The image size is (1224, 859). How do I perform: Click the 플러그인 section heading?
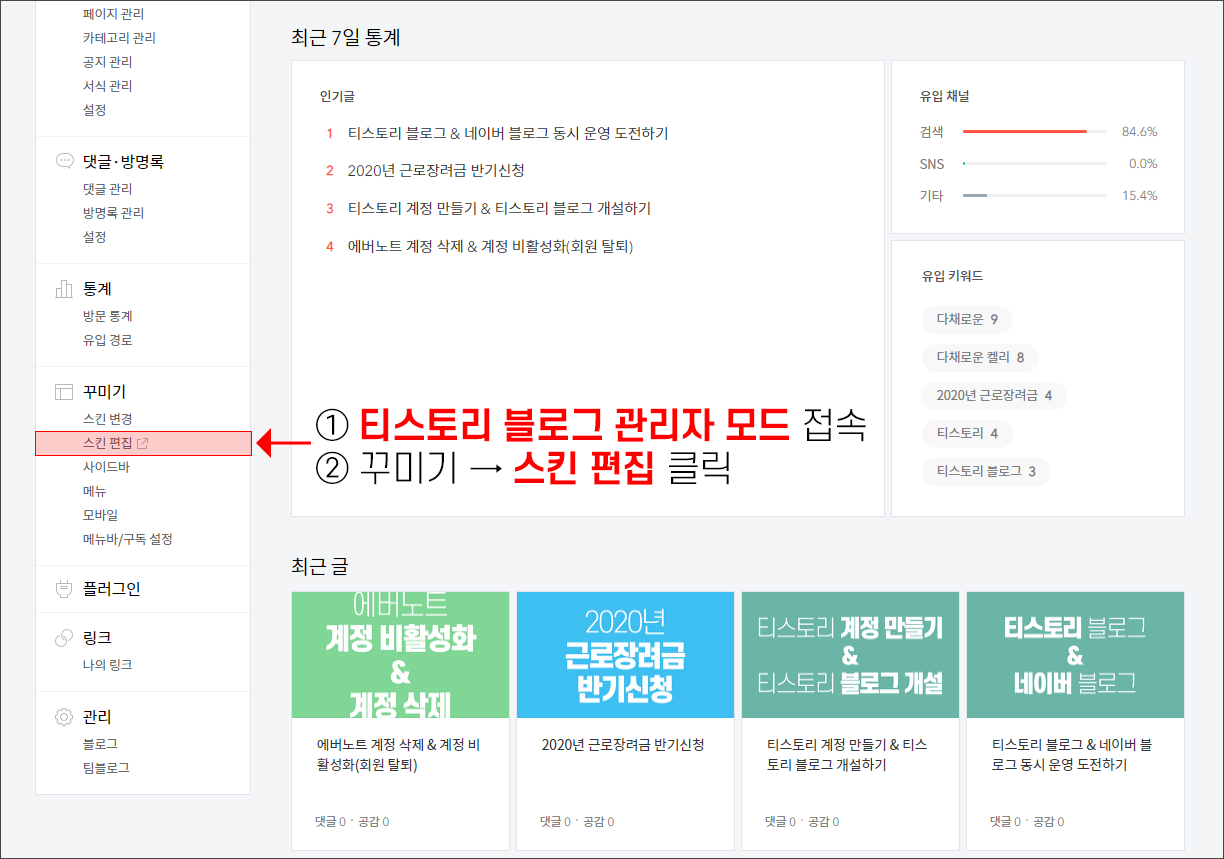tap(111, 589)
